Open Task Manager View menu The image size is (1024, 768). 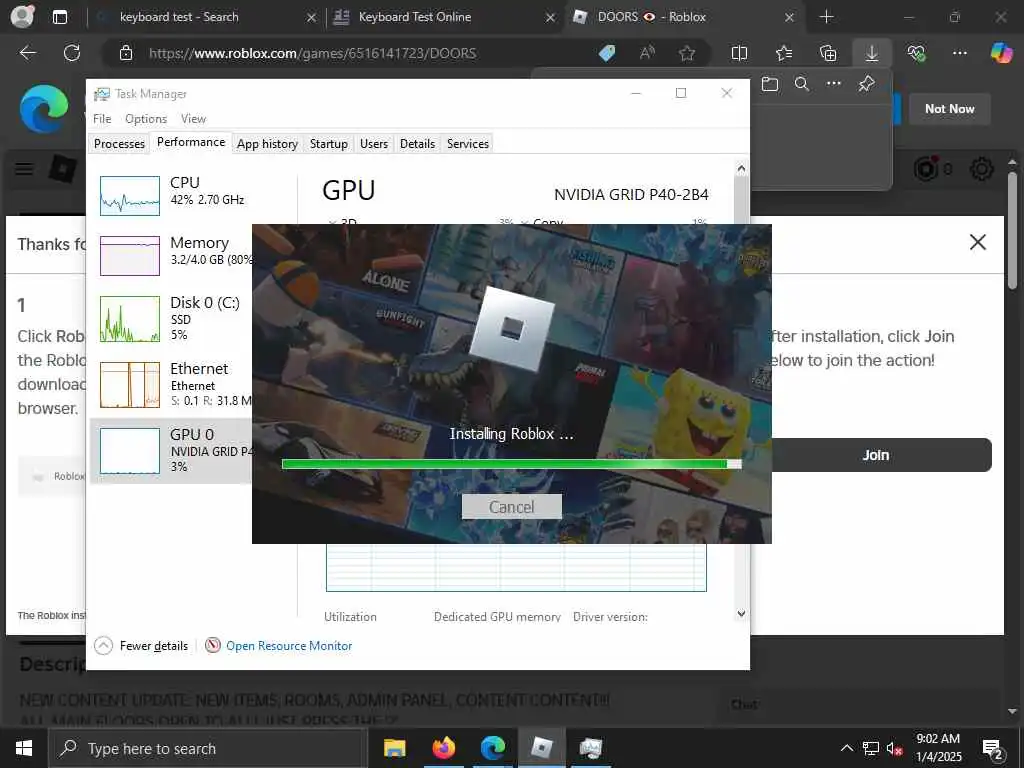coord(193,119)
